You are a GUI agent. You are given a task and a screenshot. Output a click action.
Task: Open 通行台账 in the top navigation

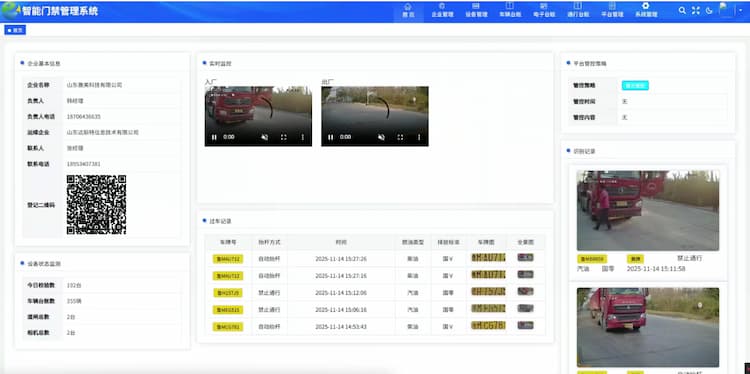click(x=578, y=11)
